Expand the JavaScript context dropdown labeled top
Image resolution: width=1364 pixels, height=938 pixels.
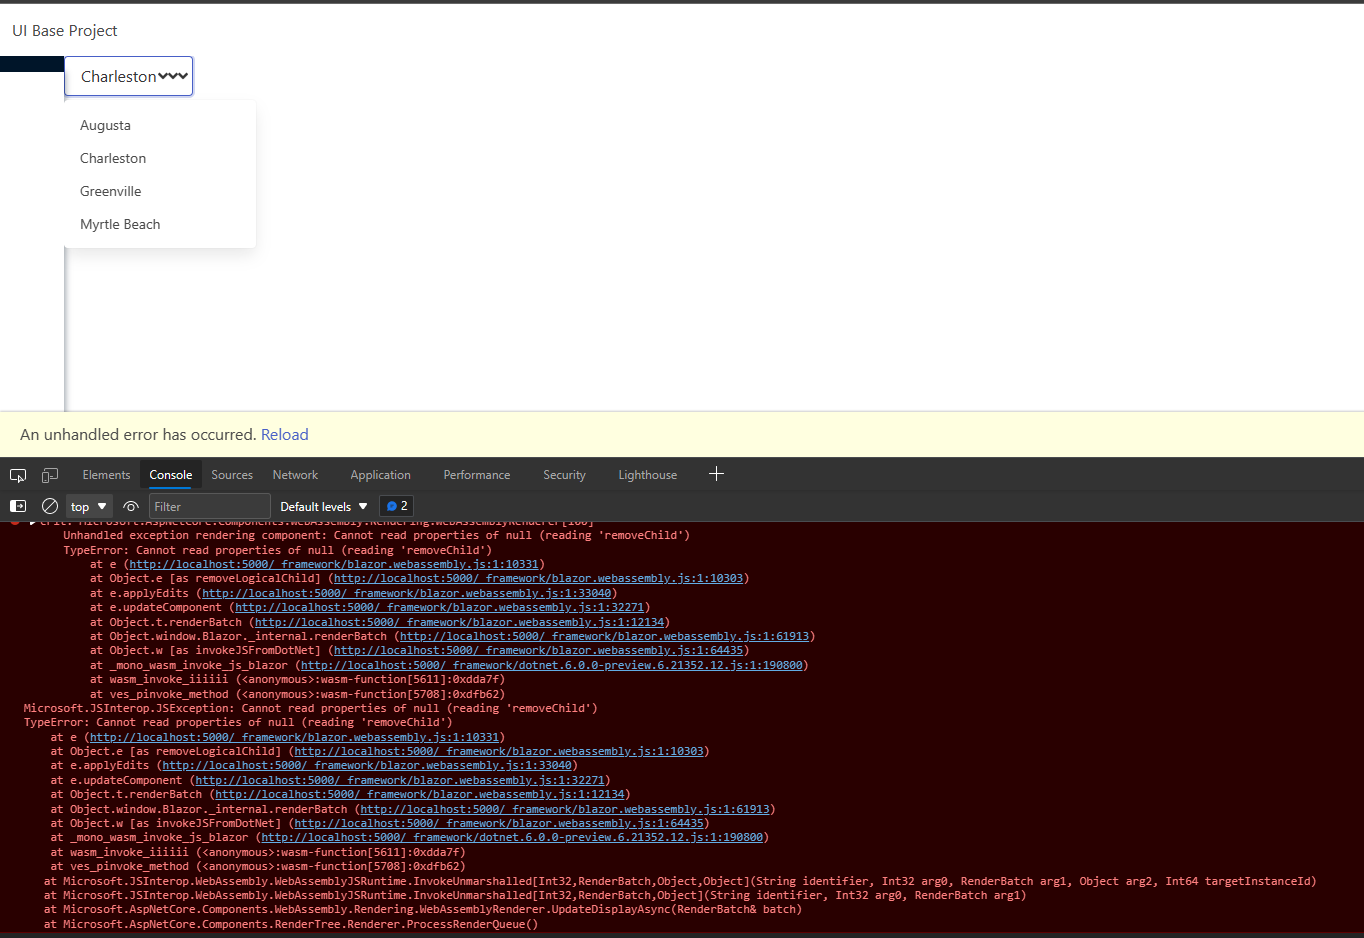[88, 506]
